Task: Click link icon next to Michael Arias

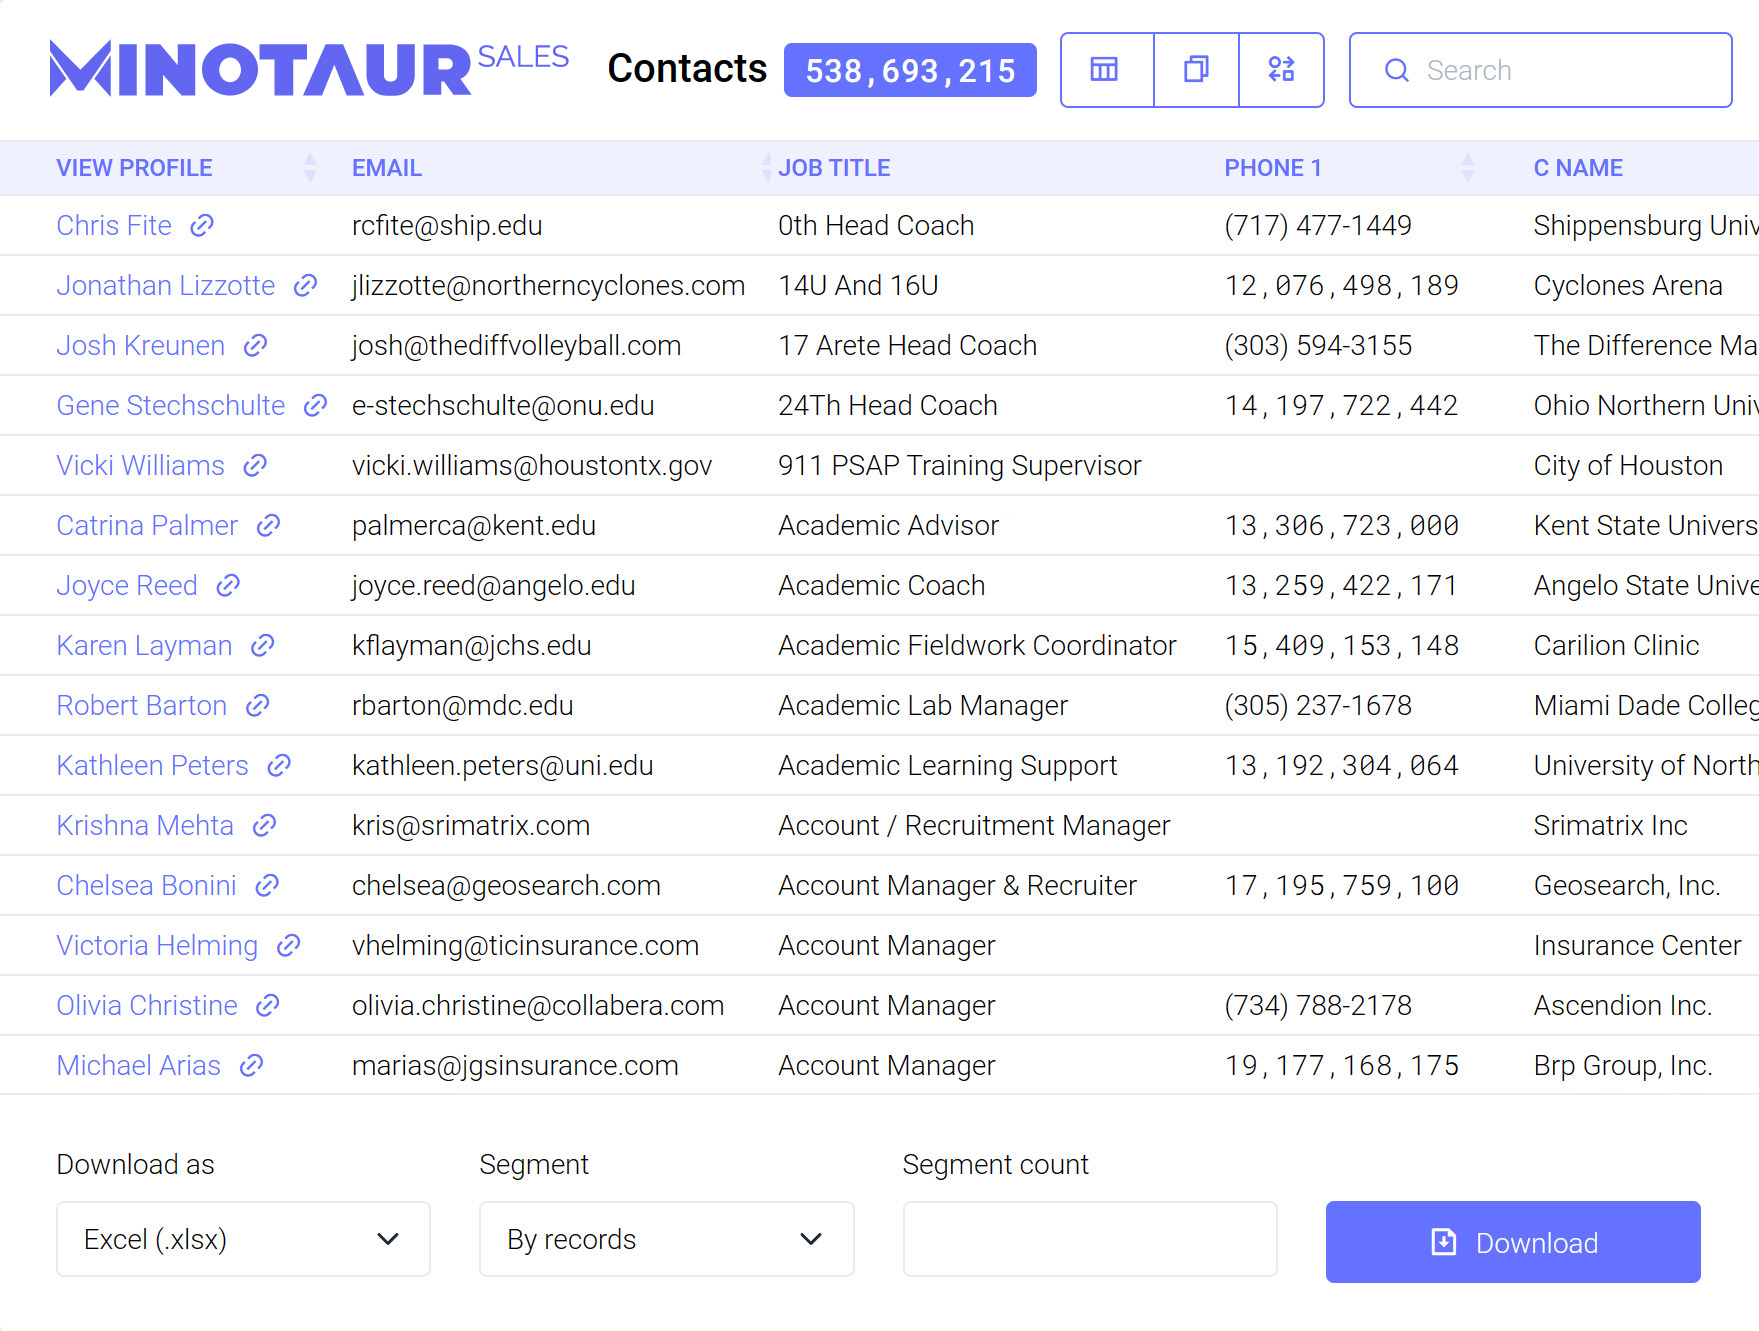Action: (x=251, y=1066)
